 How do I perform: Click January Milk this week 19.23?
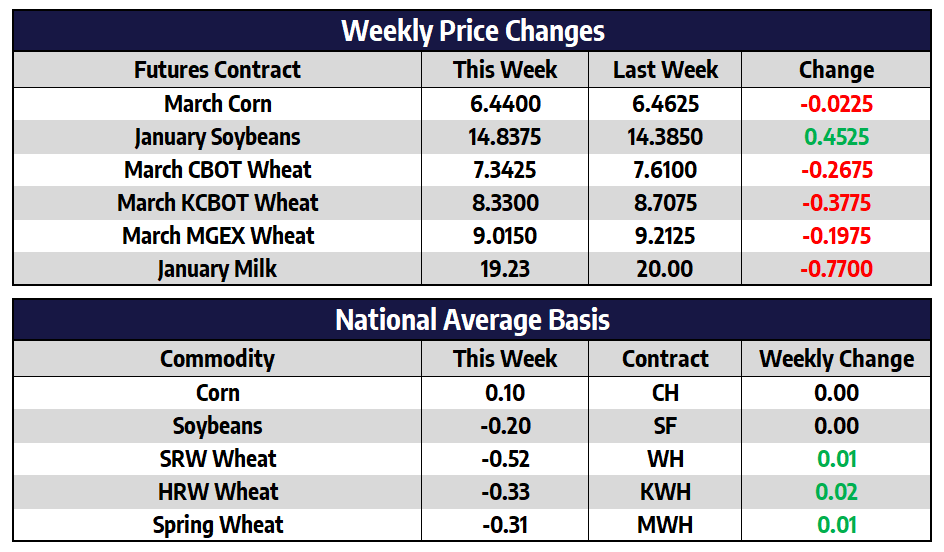(505, 269)
